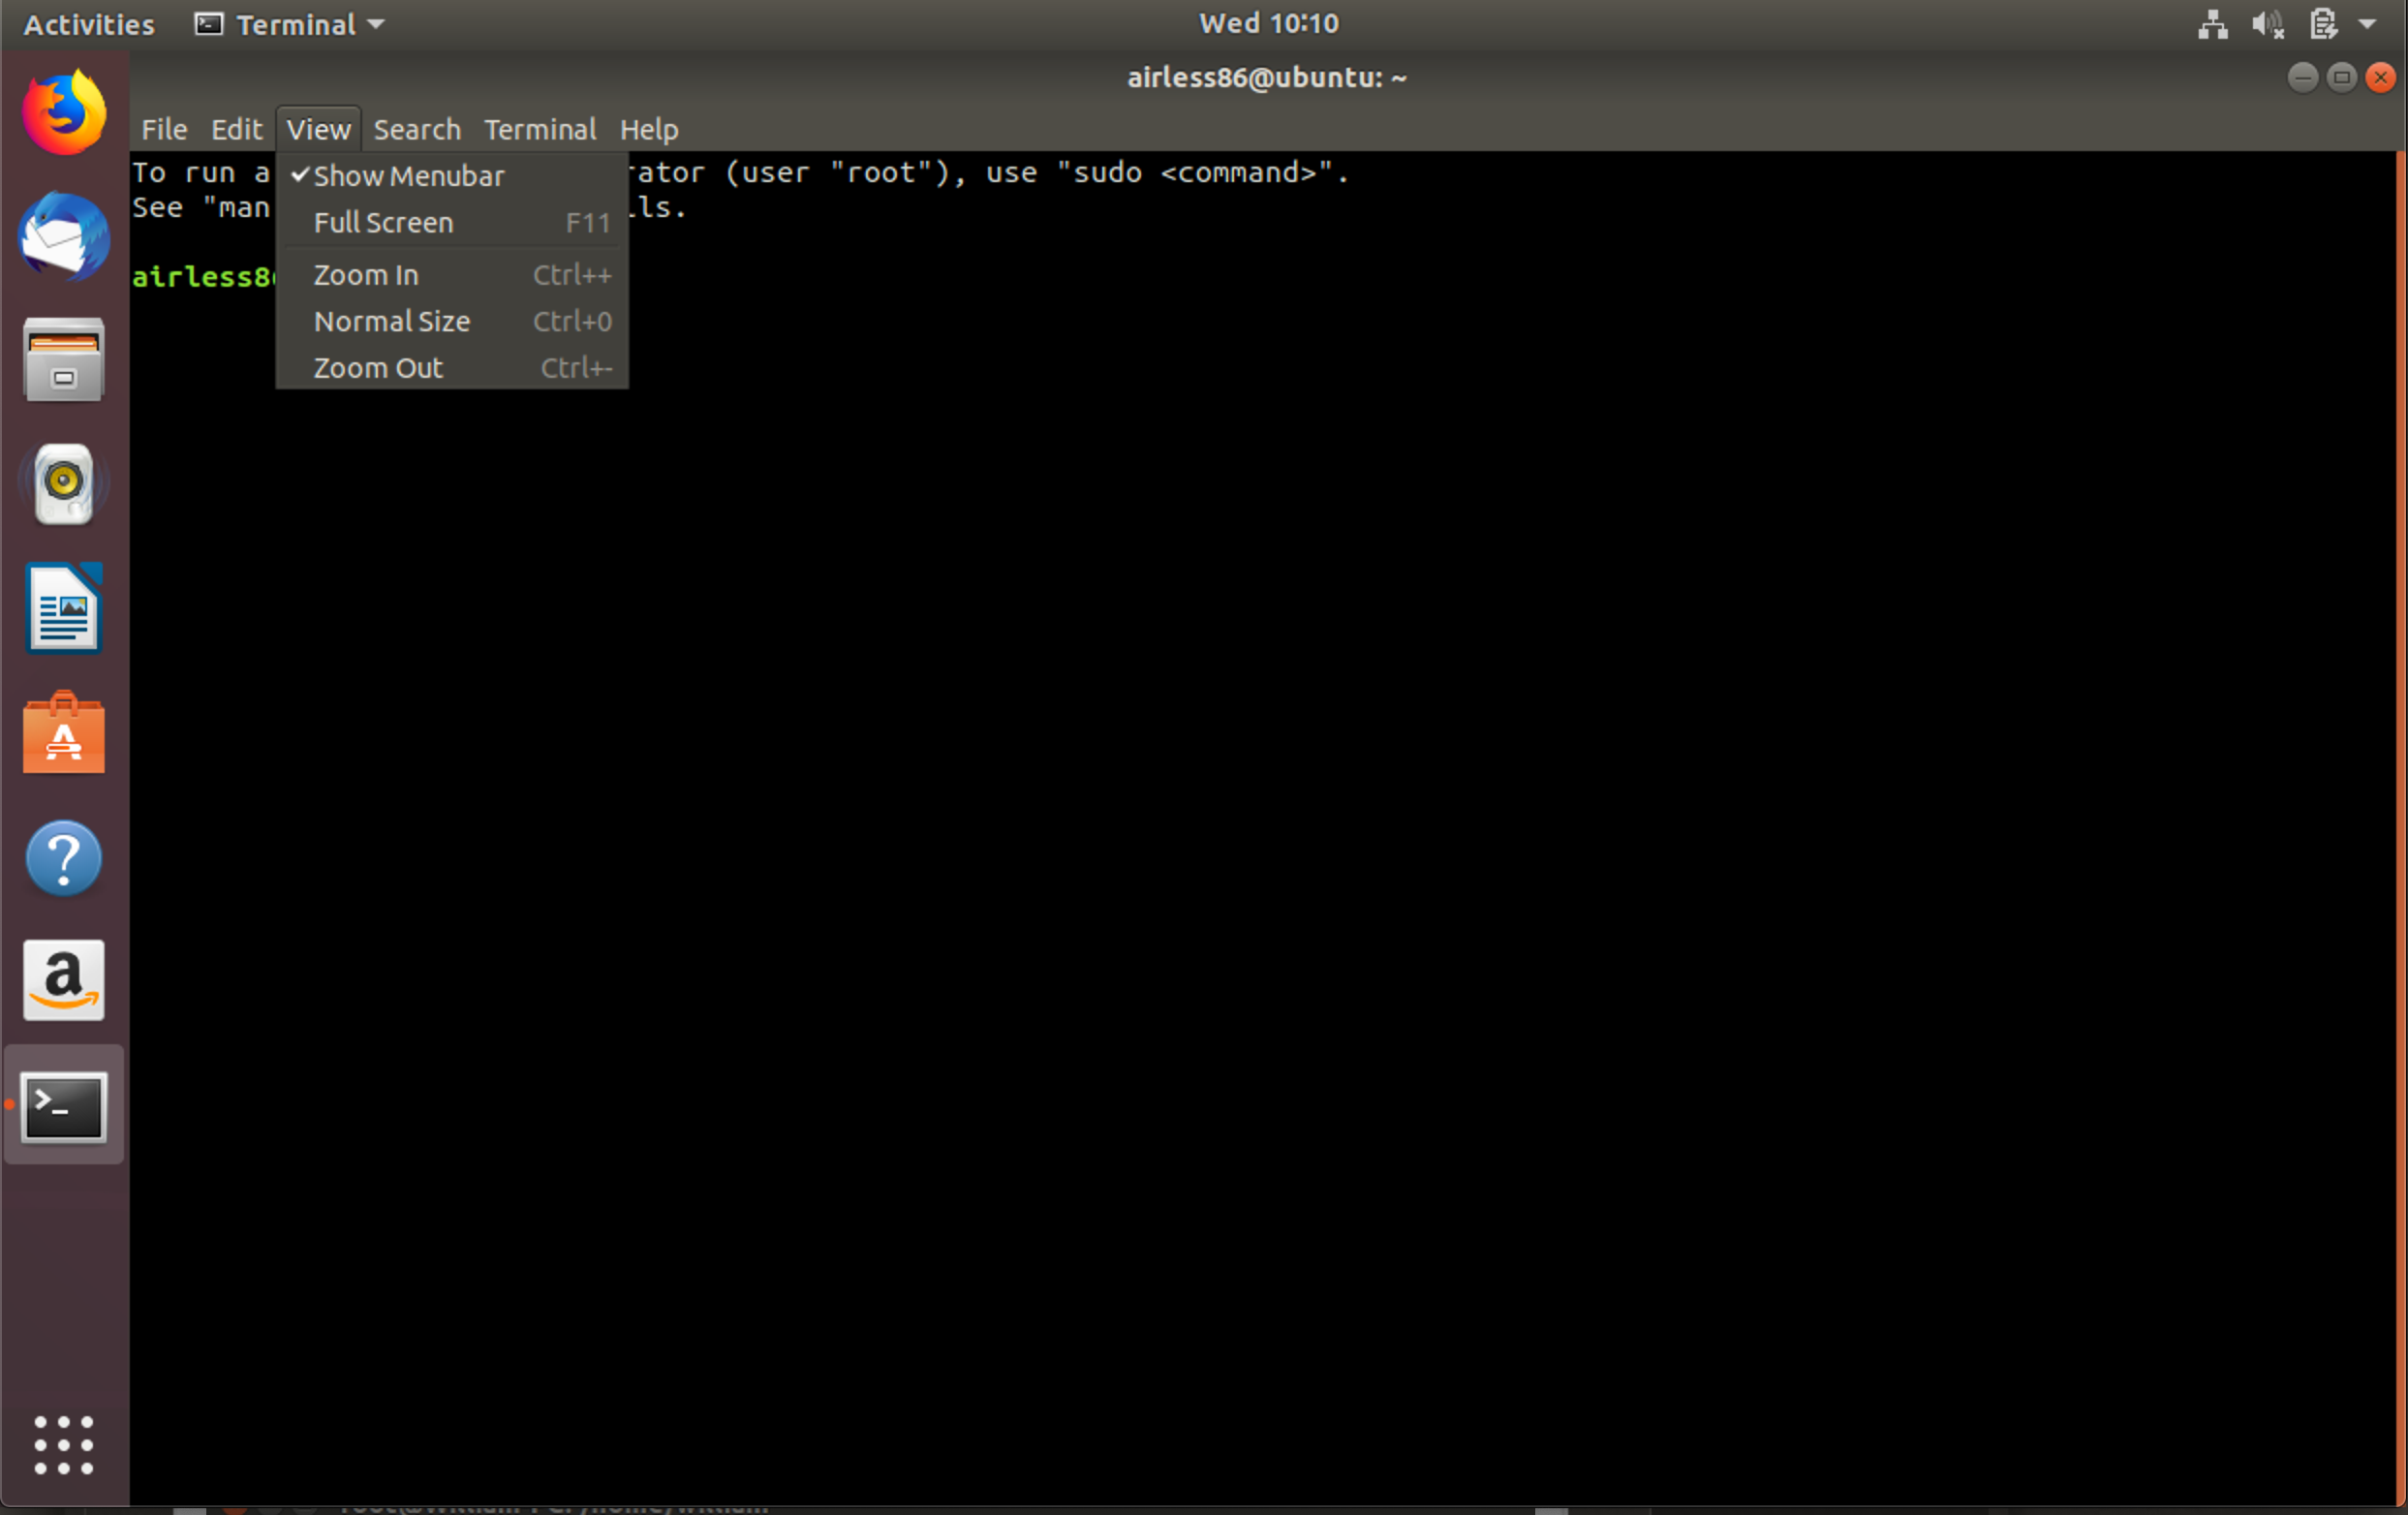Open Firefox from the dock
2408x1515 pixels.
point(64,112)
